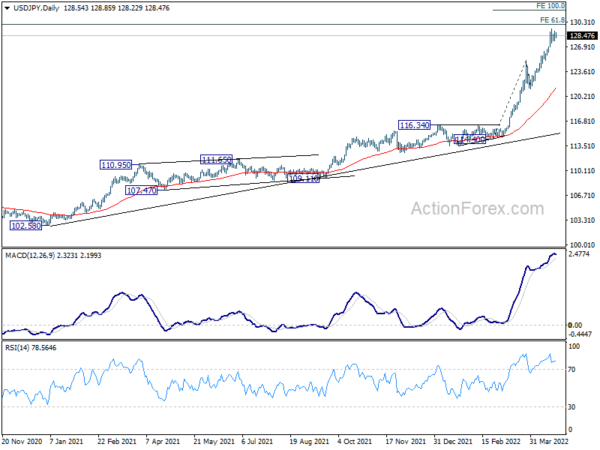The image size is (600, 450).
Task: Select the 126.910 price axis value
Action: point(582,47)
